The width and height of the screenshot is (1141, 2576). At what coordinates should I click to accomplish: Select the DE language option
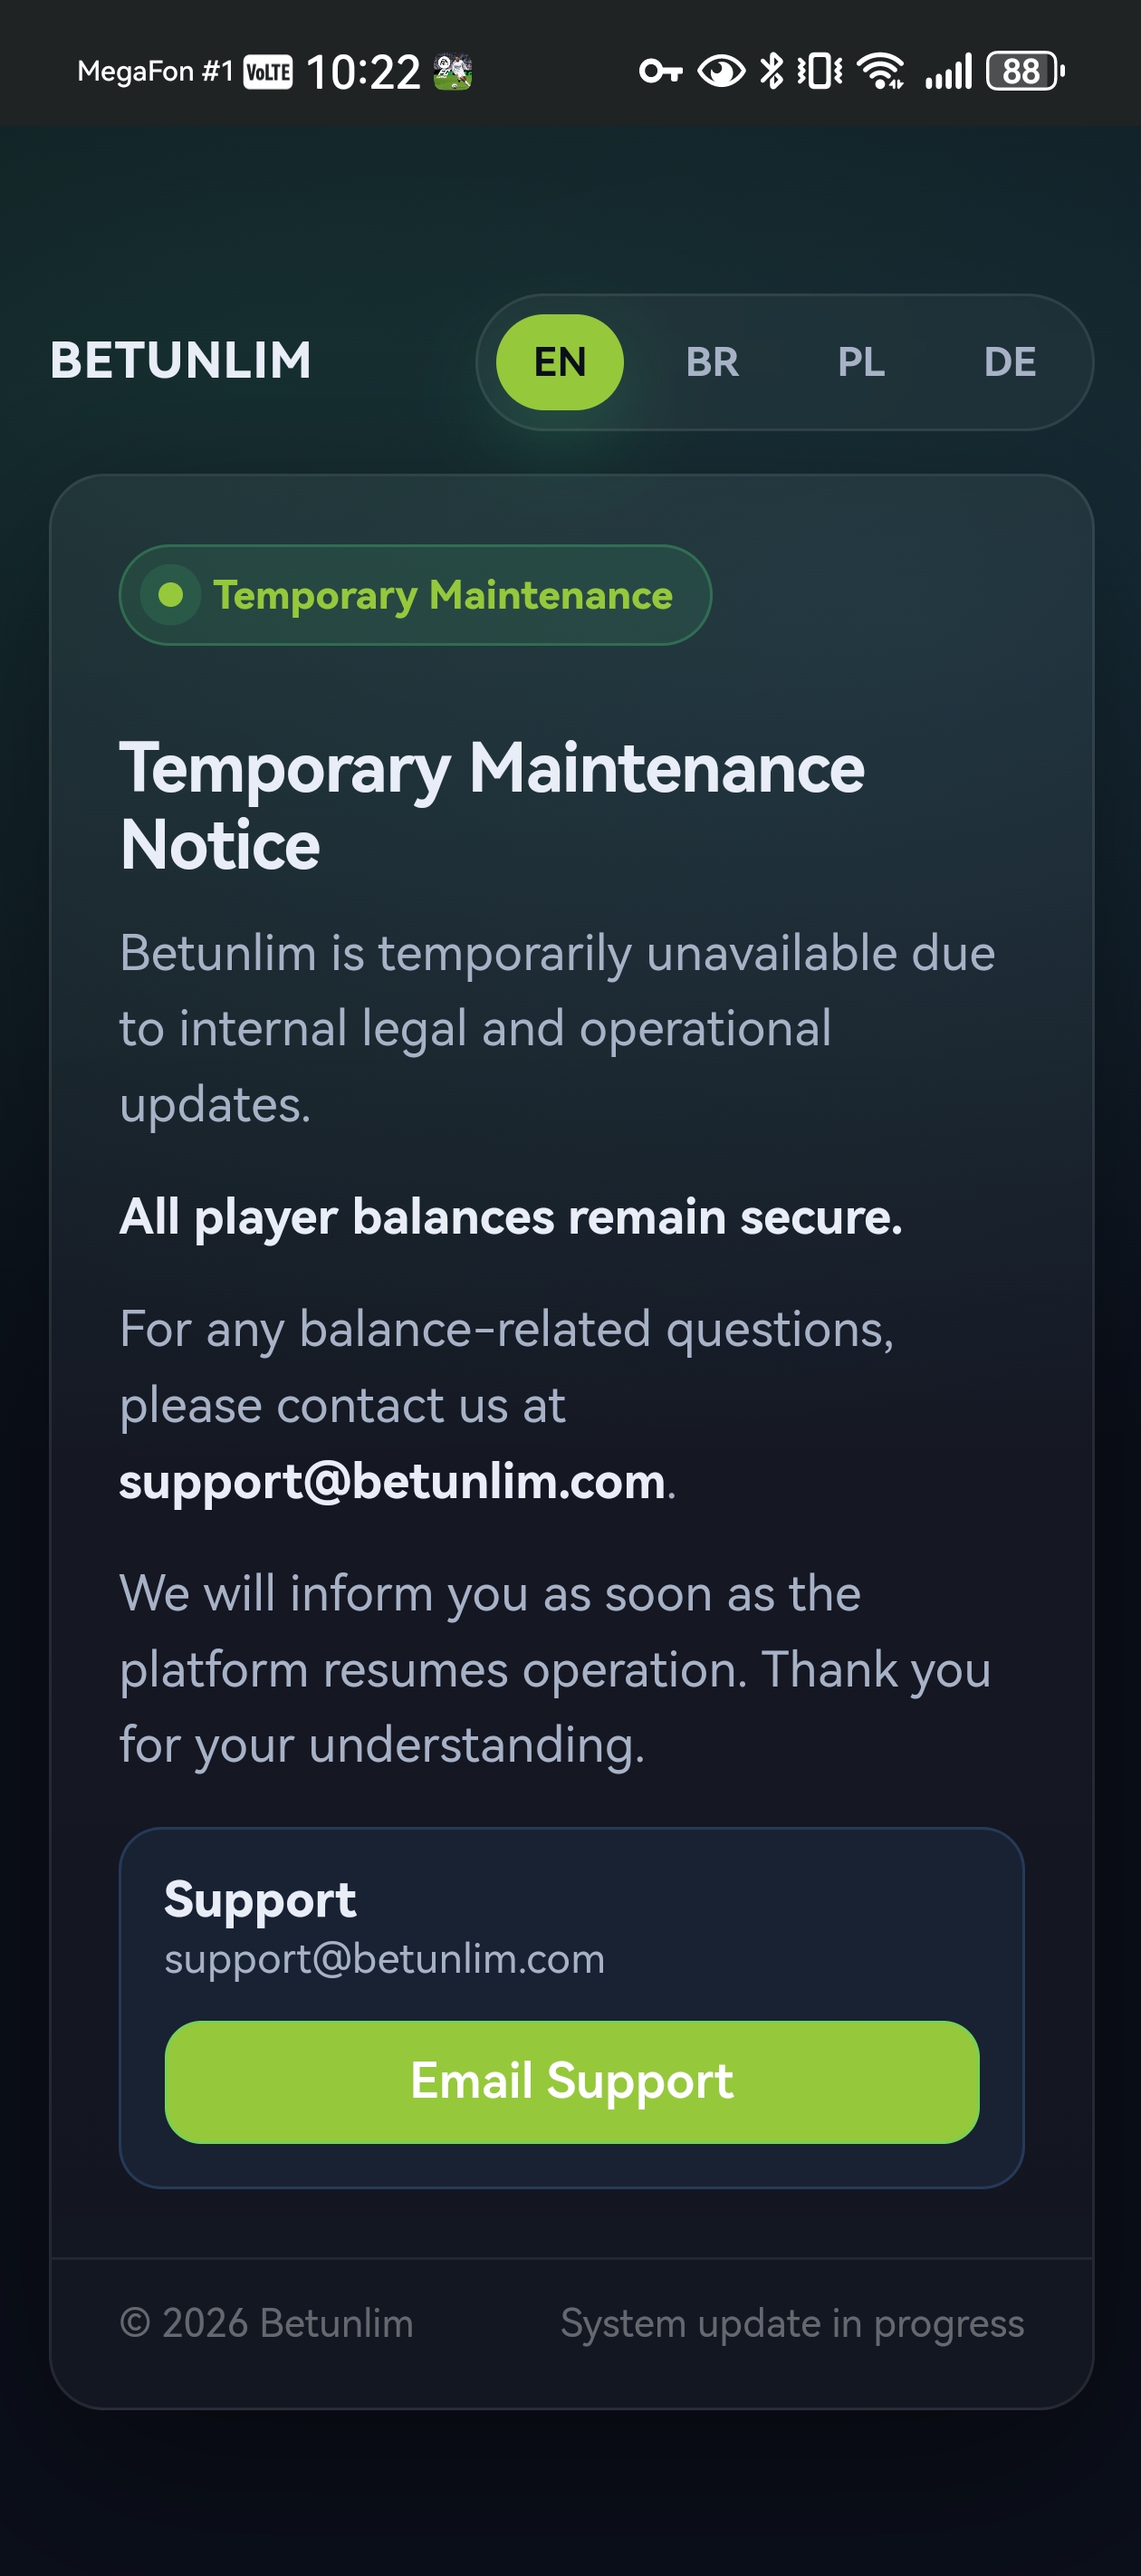(1009, 362)
